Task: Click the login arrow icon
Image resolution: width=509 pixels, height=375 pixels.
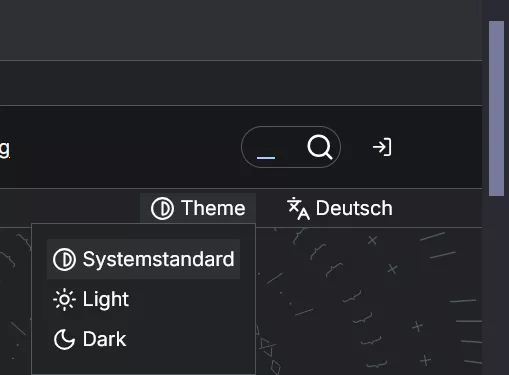Action: tap(382, 147)
